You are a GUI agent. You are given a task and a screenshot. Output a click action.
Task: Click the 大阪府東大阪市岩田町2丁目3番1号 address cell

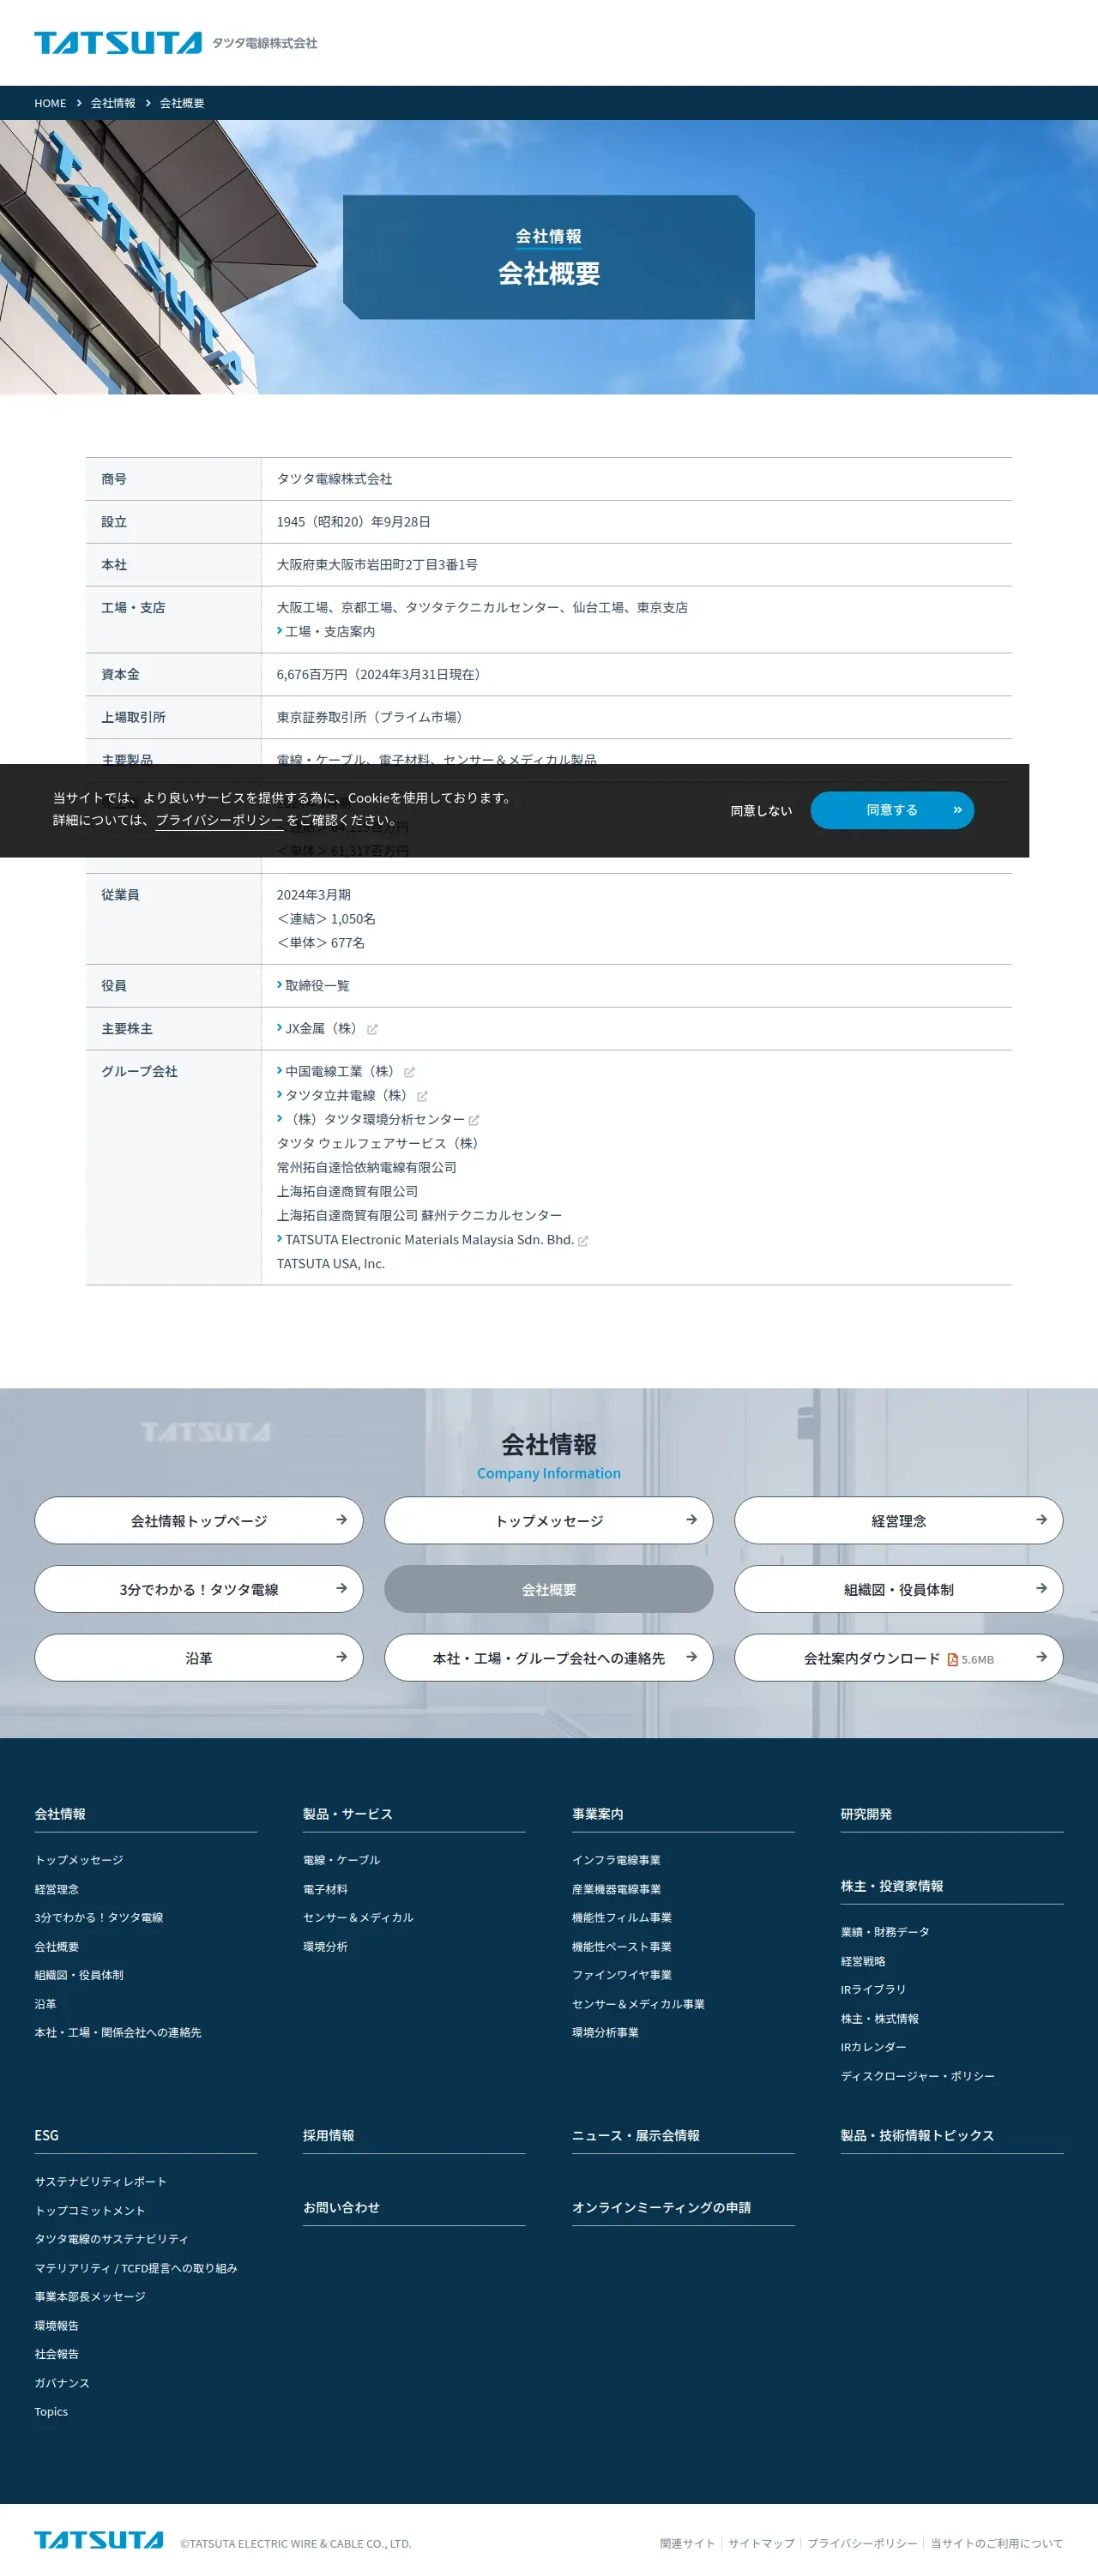pyautogui.click(x=636, y=565)
